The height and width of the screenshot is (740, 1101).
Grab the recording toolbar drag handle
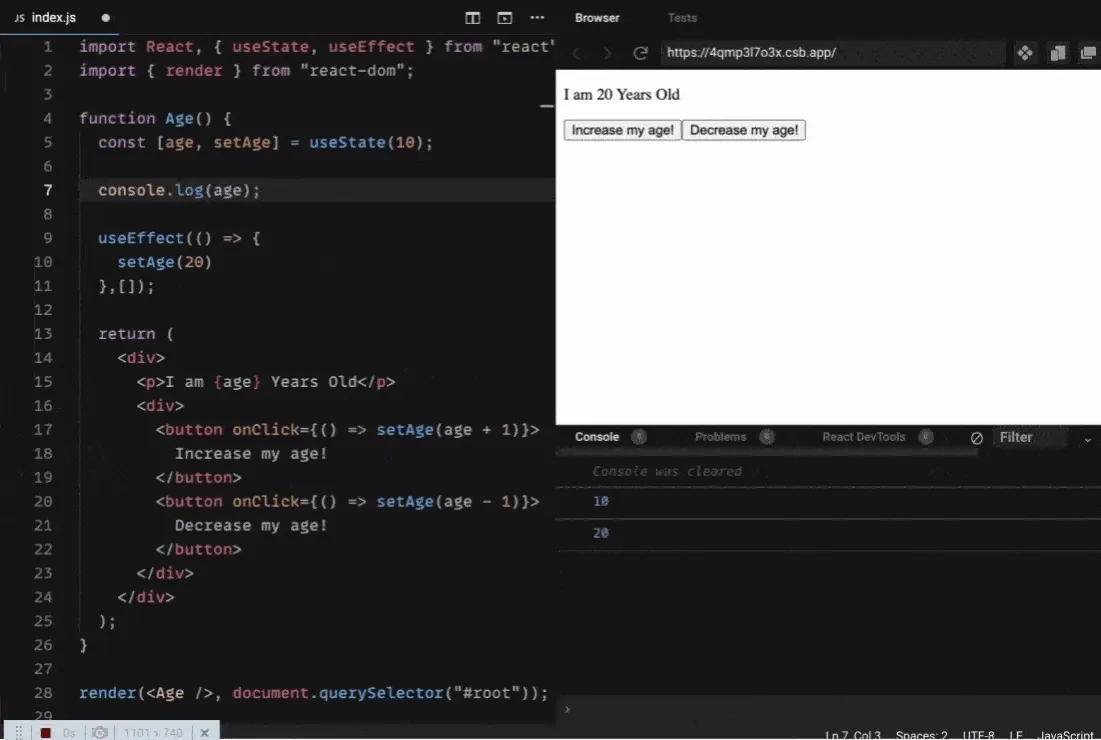(x=19, y=732)
